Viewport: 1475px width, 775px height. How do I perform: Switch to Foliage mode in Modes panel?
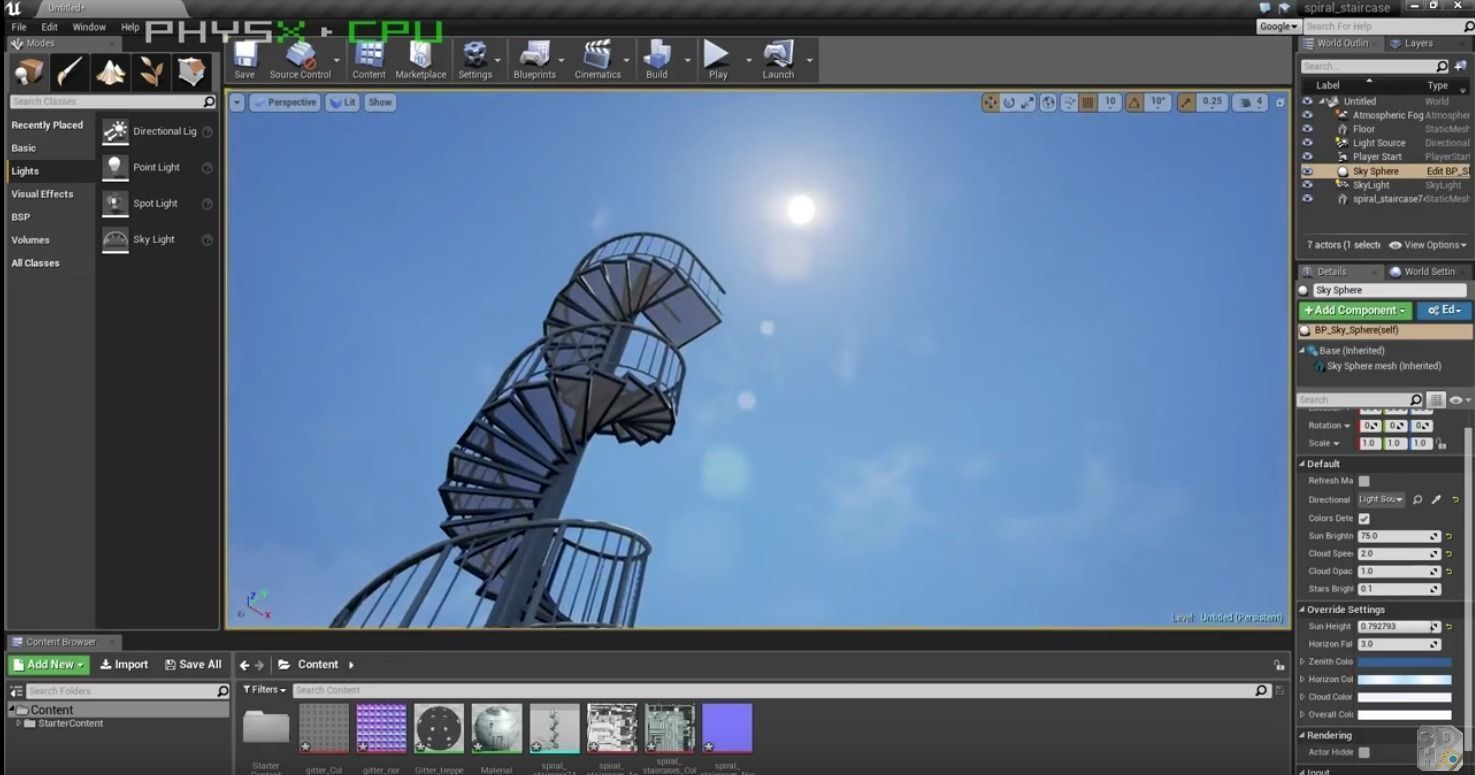coord(151,71)
